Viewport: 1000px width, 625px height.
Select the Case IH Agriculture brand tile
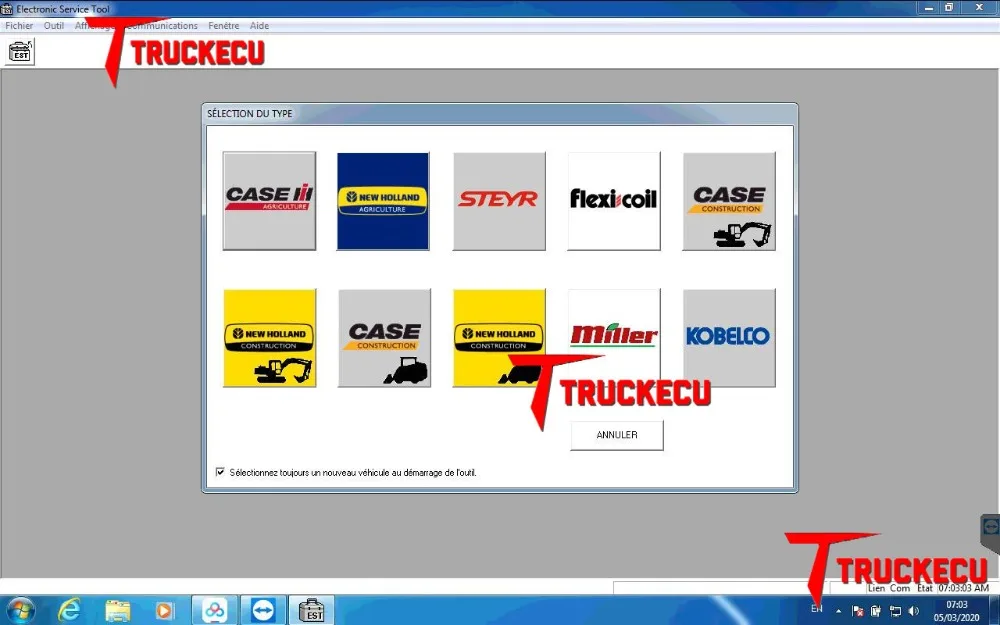click(x=269, y=201)
